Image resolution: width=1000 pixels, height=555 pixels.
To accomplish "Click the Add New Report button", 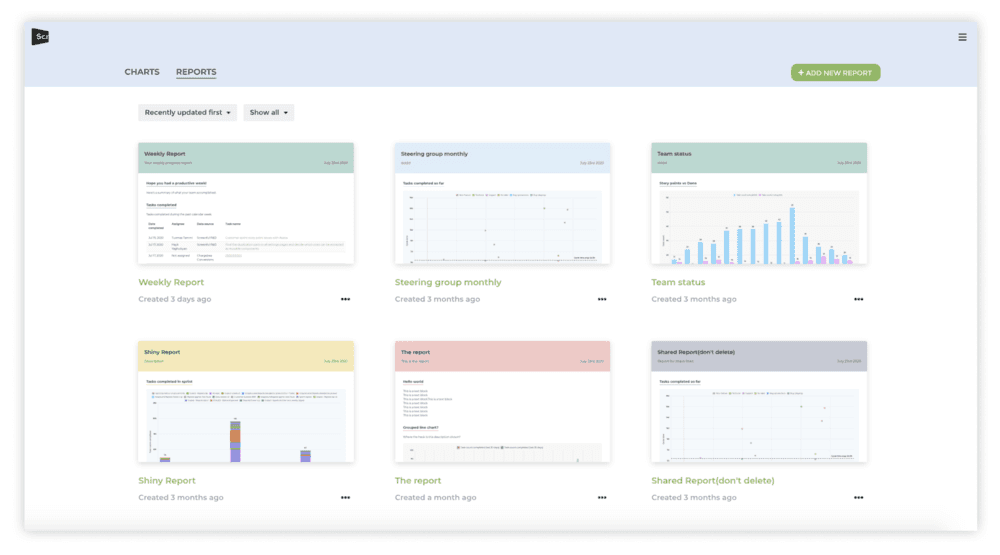I will tap(835, 73).
